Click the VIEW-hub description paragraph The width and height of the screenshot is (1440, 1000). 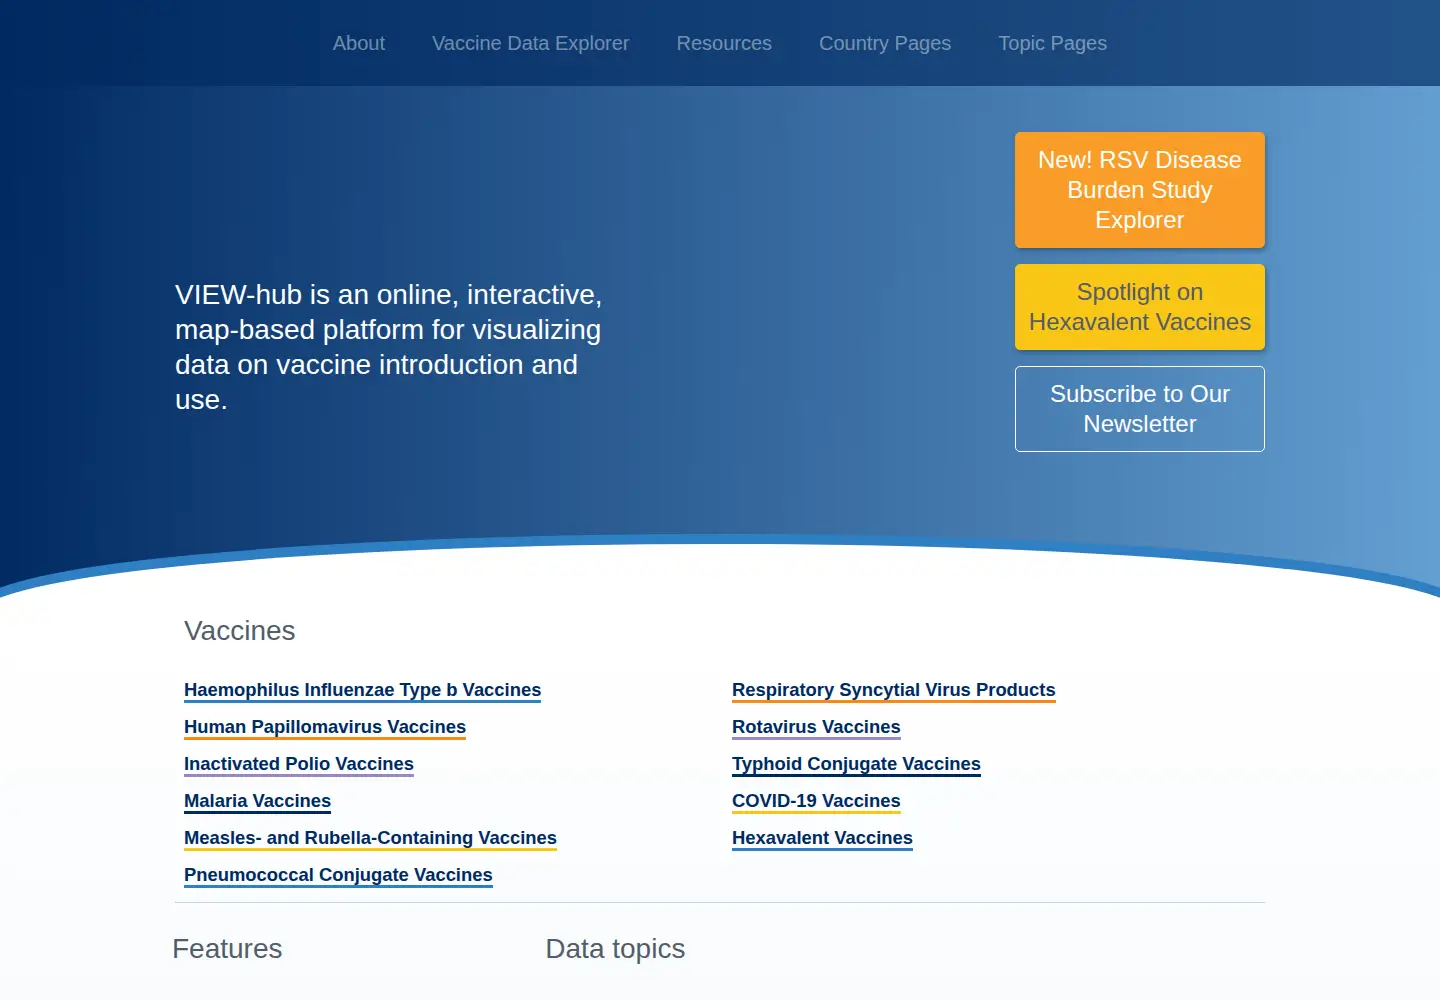[389, 347]
